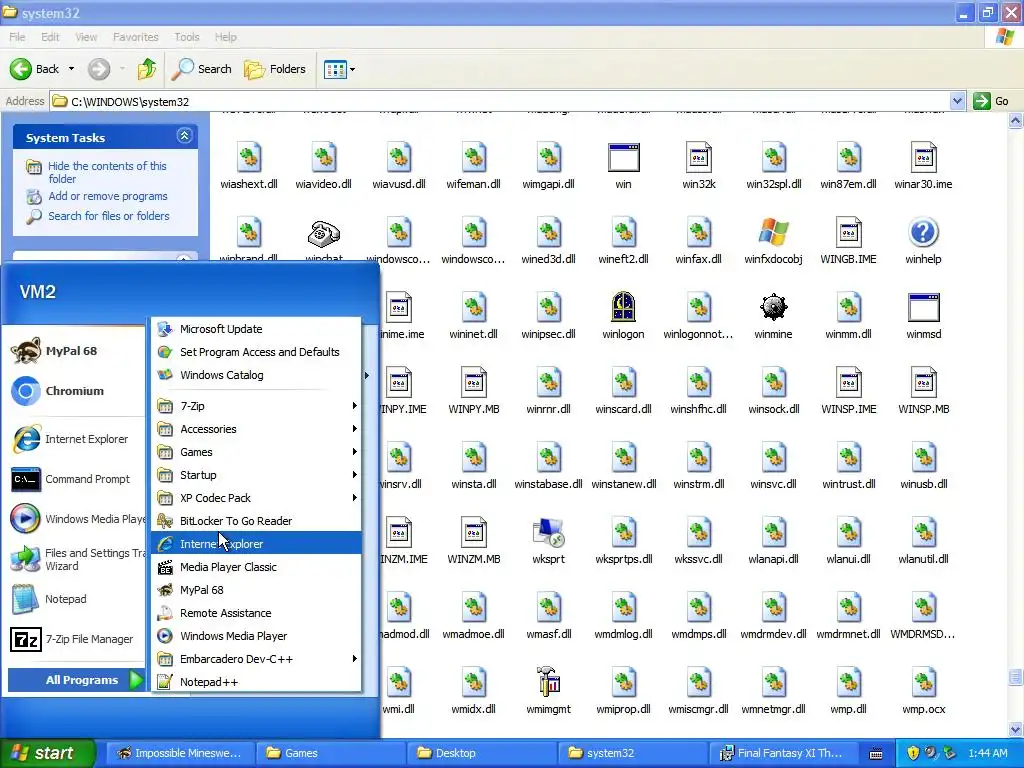Select the winsock.dll file icon
This screenshot has height=768, width=1024.
(x=773, y=382)
